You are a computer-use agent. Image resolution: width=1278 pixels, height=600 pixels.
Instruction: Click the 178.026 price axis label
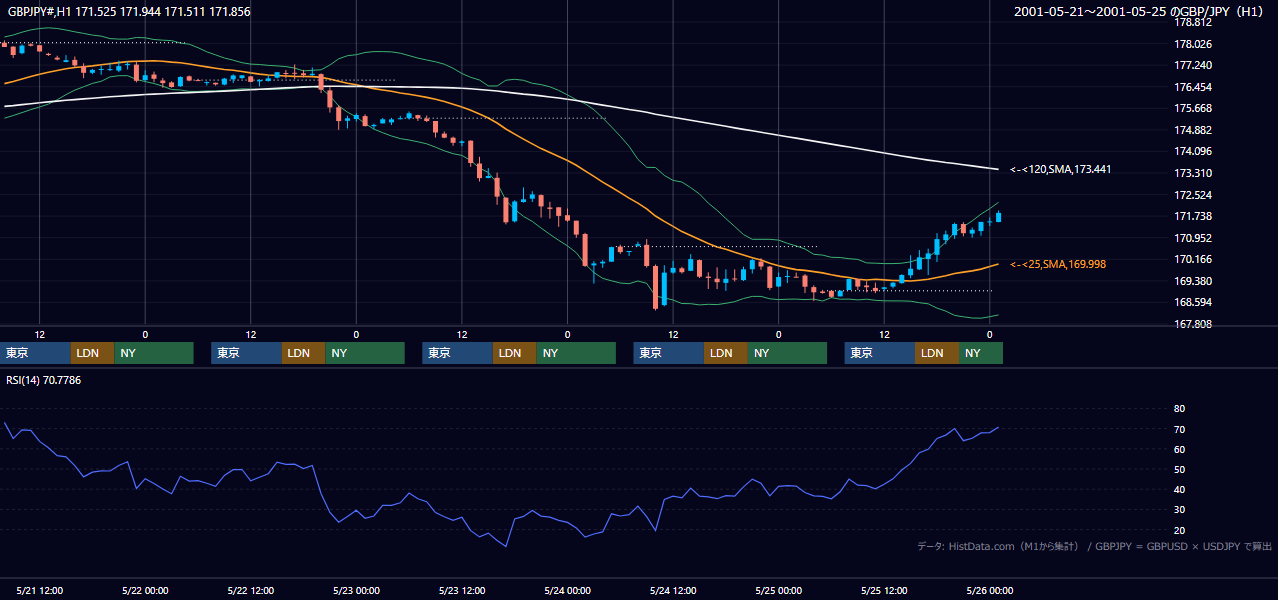tap(1193, 44)
